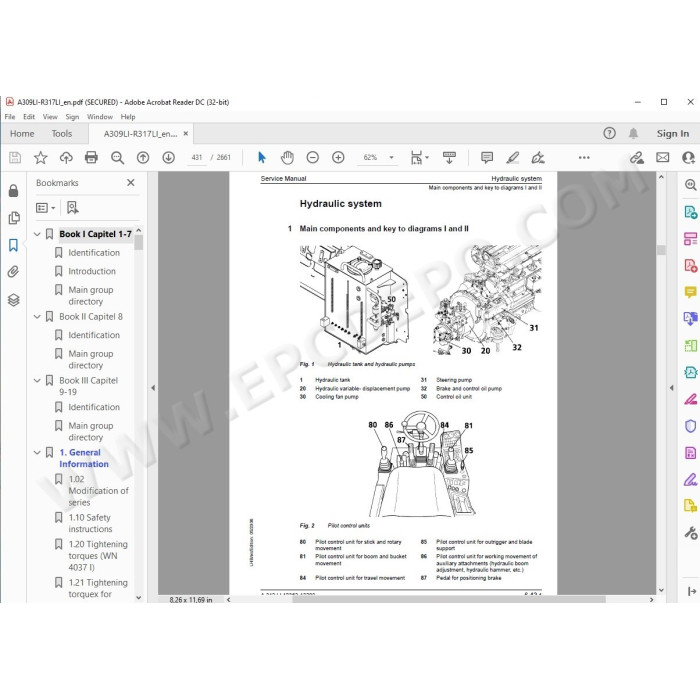This screenshot has width=700, height=700.
Task: Switch to Home tab
Action: [x=22, y=133]
